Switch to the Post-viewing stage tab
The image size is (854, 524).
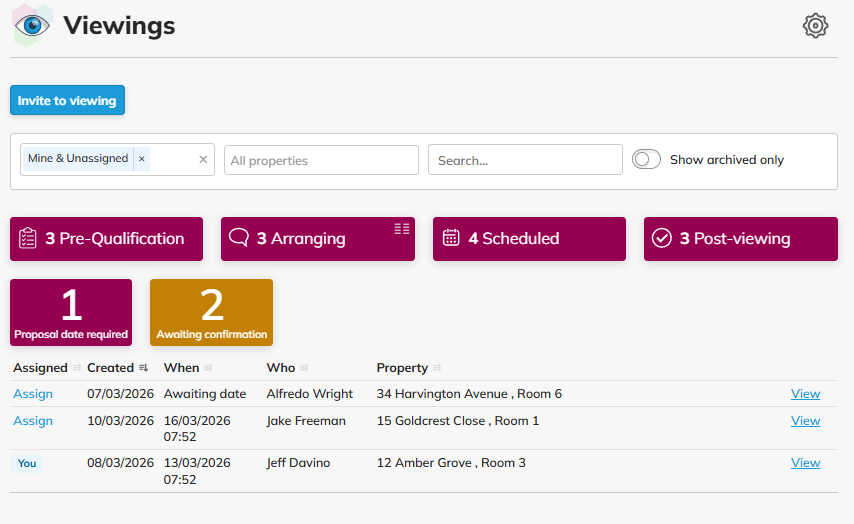[740, 239]
